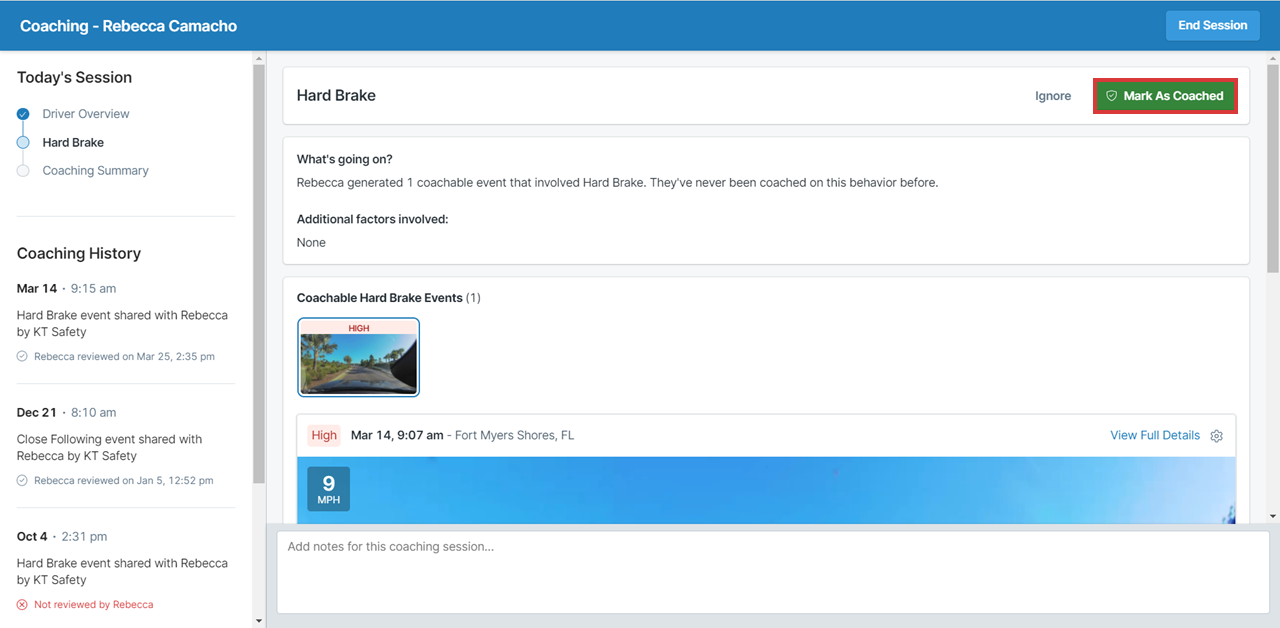
Task: Add notes in coaching session field
Action: (773, 572)
